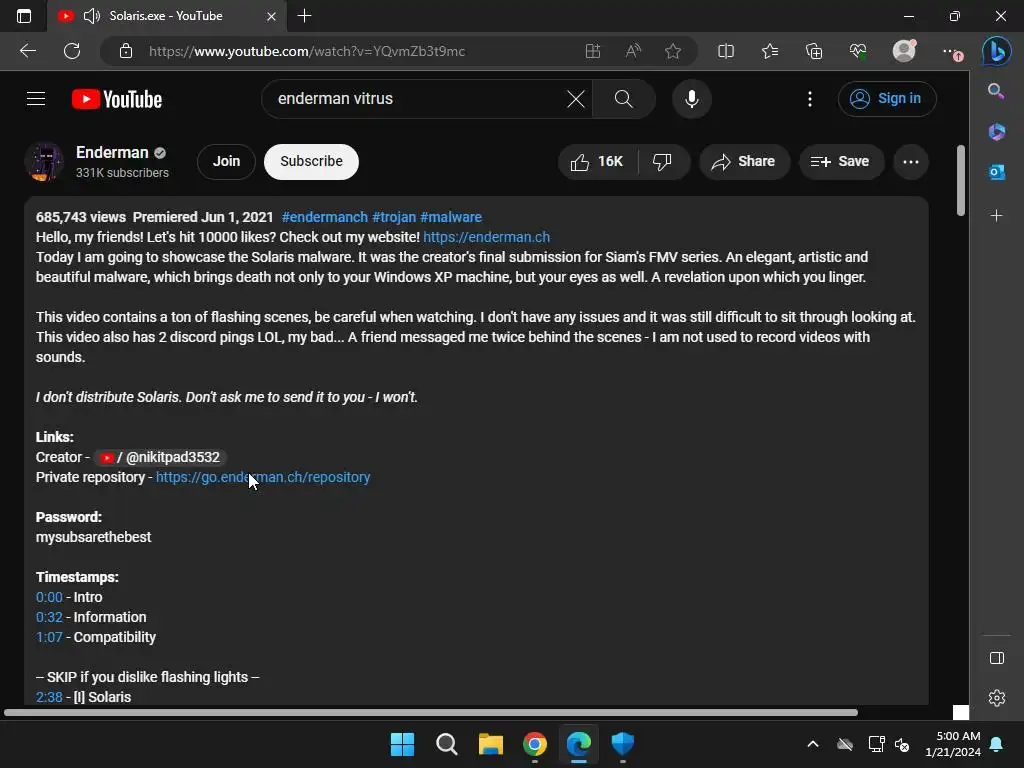This screenshot has height=768, width=1024.
Task: Open File Explorer from taskbar
Action: pyautogui.click(x=490, y=744)
